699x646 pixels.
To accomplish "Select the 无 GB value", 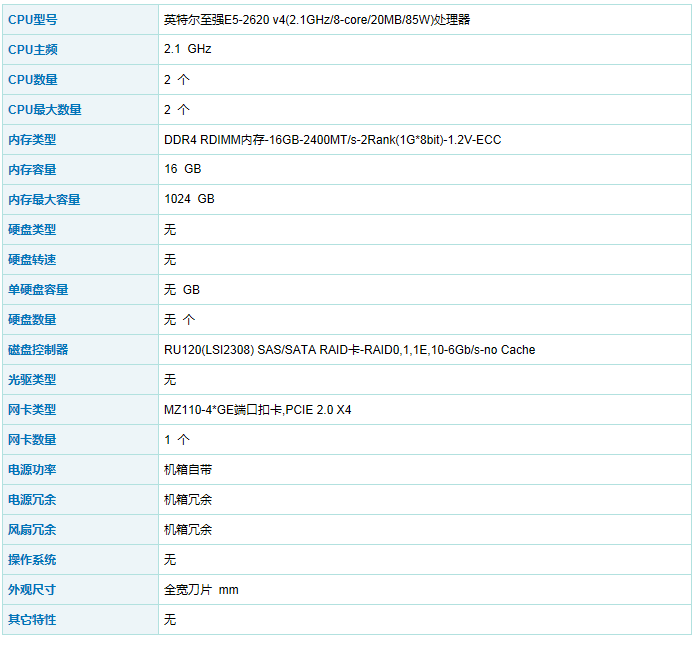I will pyautogui.click(x=181, y=289).
